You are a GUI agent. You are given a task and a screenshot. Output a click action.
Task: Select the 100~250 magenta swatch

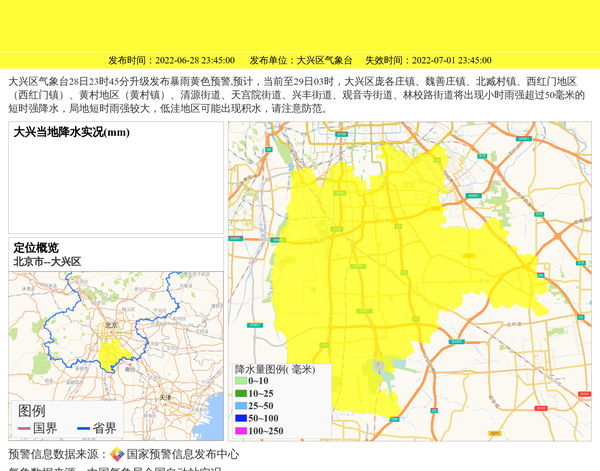click(x=240, y=431)
